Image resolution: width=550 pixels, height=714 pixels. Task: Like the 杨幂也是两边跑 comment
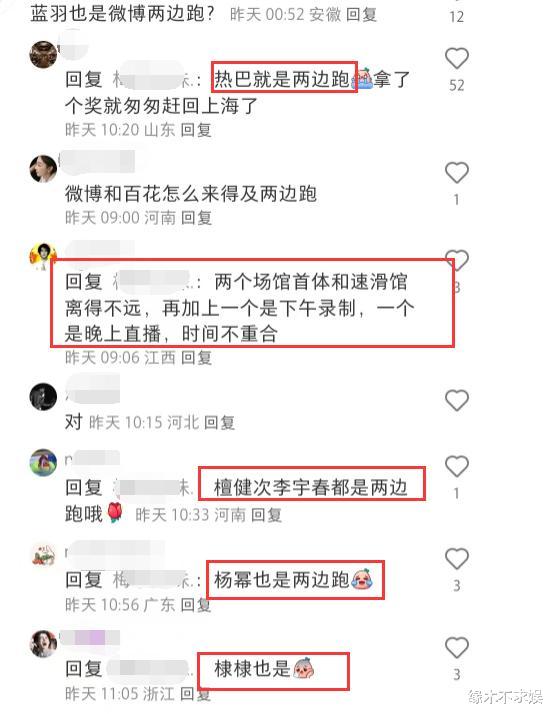click(457, 559)
